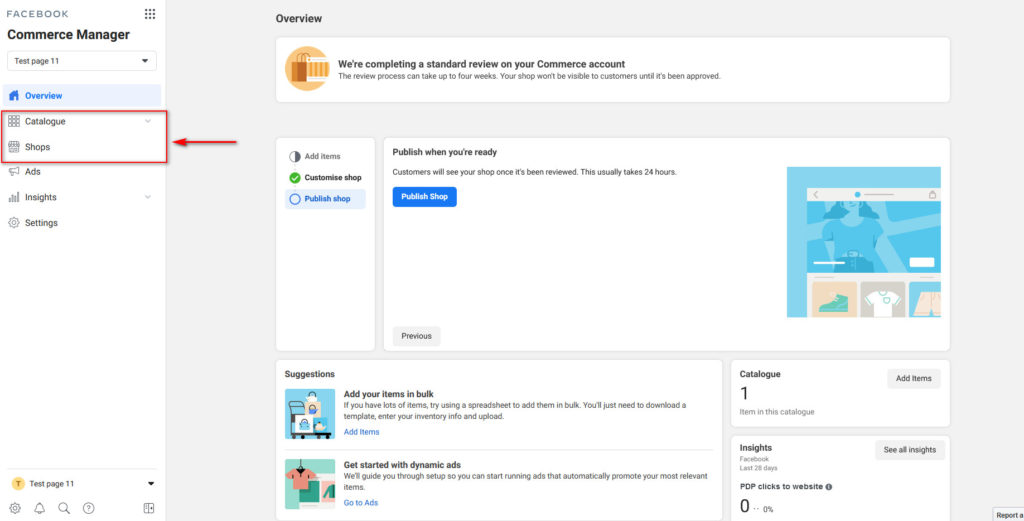
Task: Follow the Add Items link in Suggestions
Action: (x=361, y=432)
